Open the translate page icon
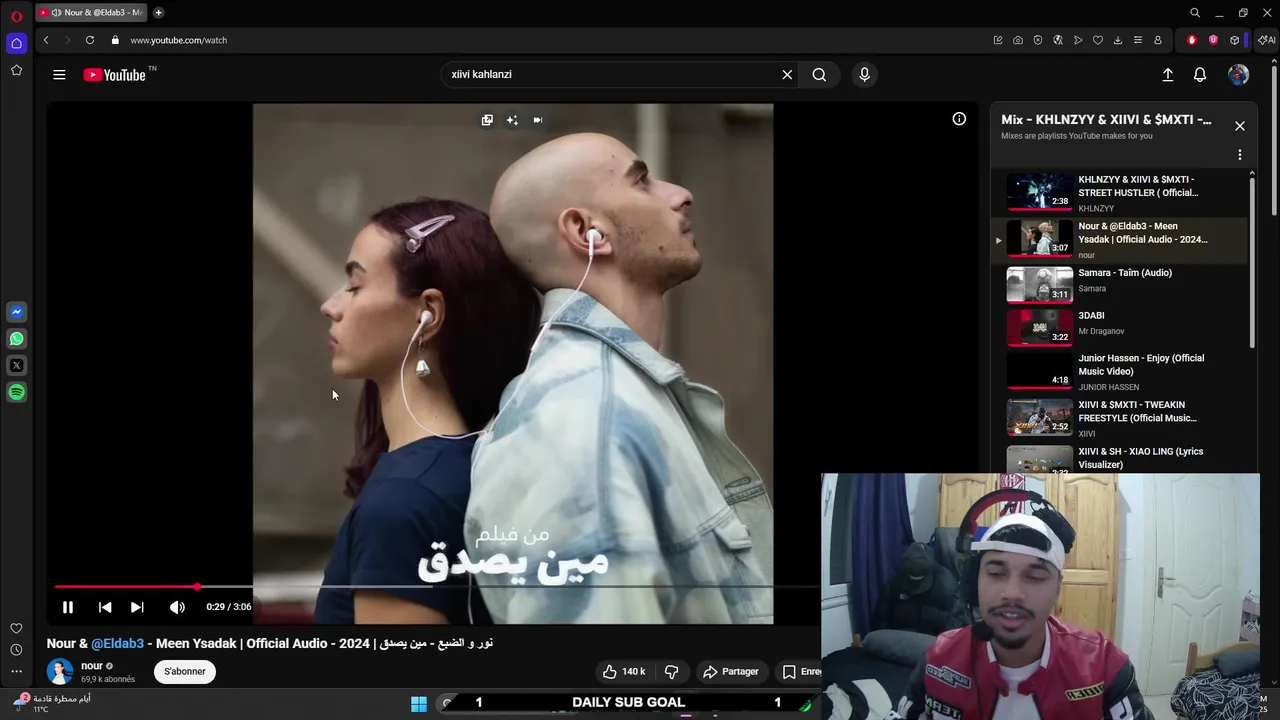 click(1058, 40)
